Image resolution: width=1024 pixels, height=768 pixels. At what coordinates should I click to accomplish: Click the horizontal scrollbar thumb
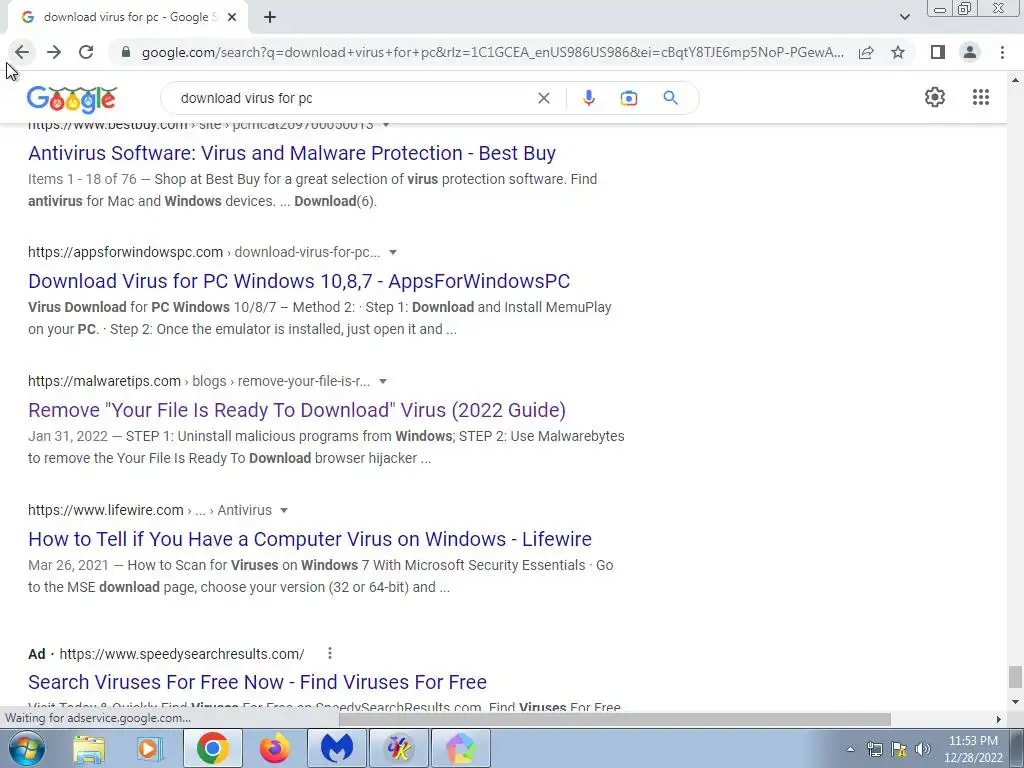615,719
